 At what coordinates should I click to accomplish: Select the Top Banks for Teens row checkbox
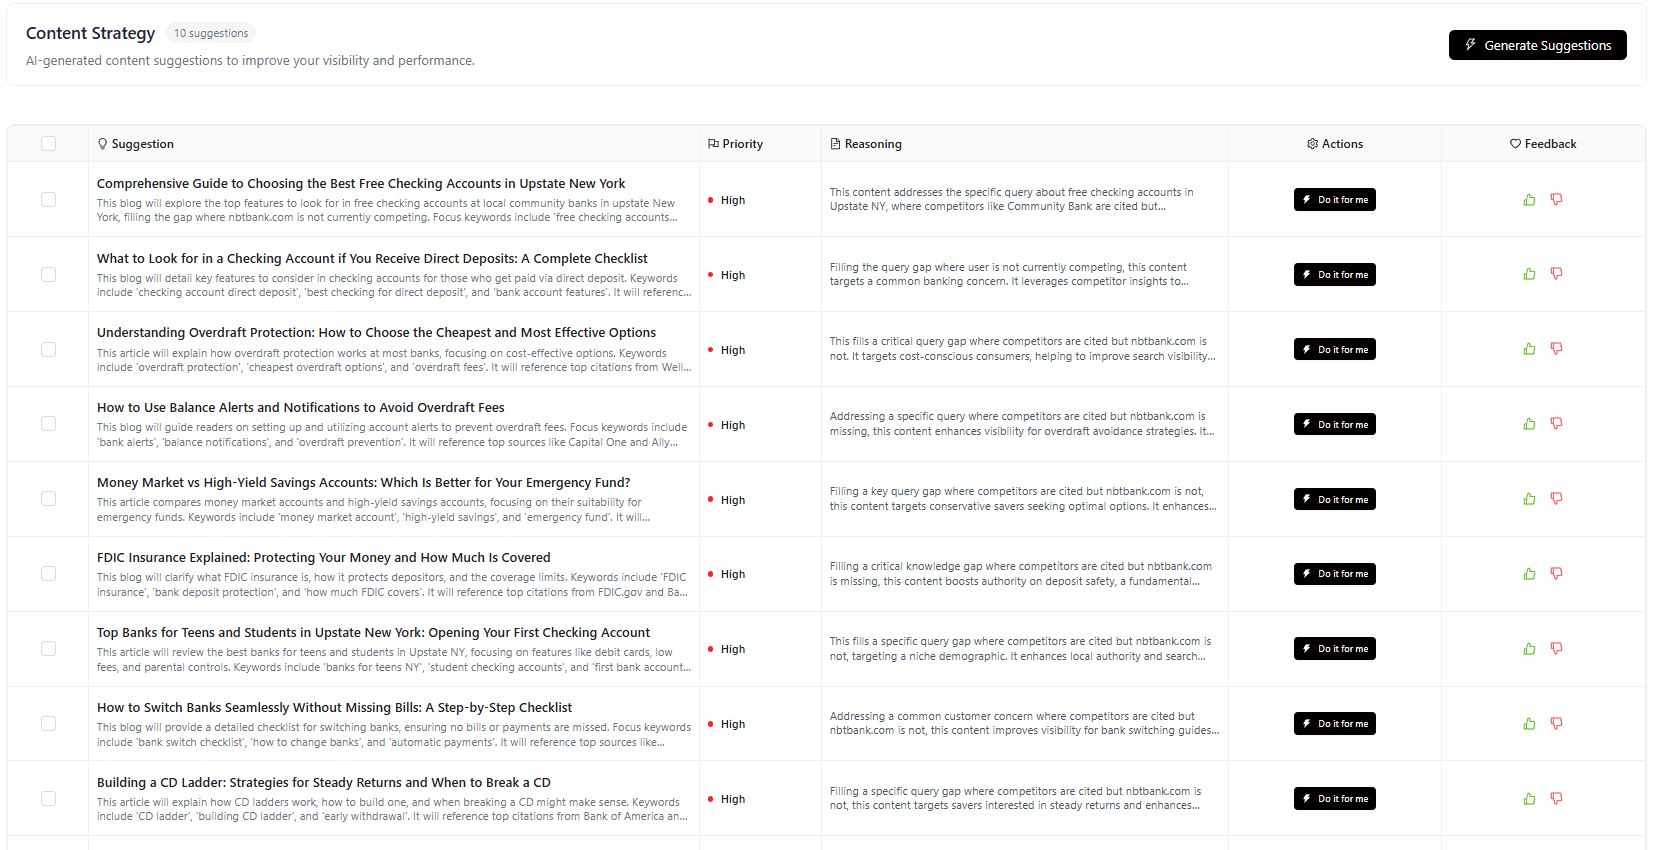point(48,649)
